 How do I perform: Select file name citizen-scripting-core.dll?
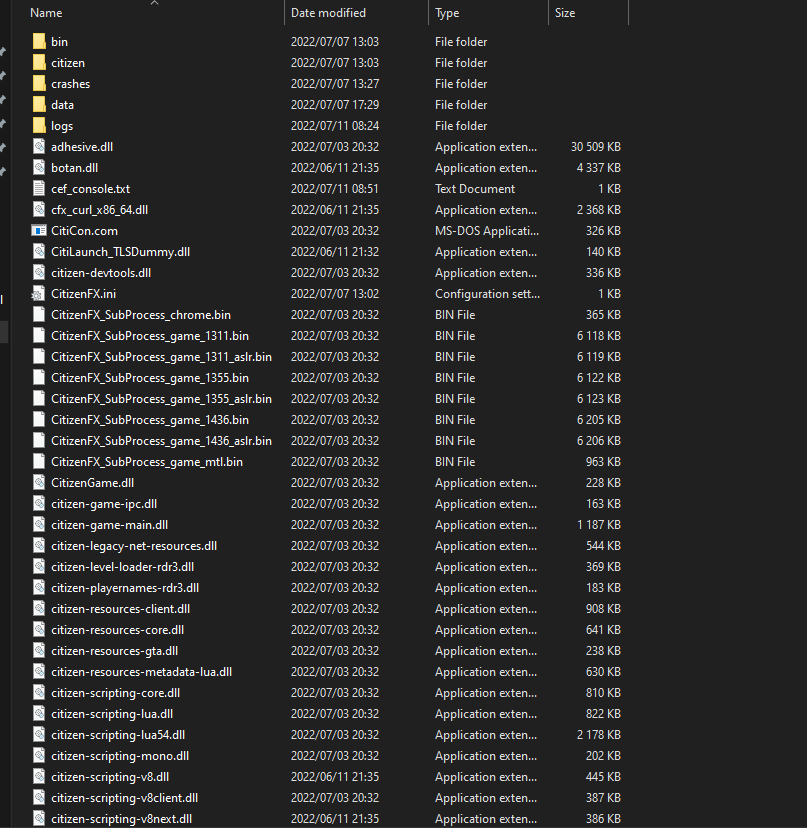(x=115, y=693)
